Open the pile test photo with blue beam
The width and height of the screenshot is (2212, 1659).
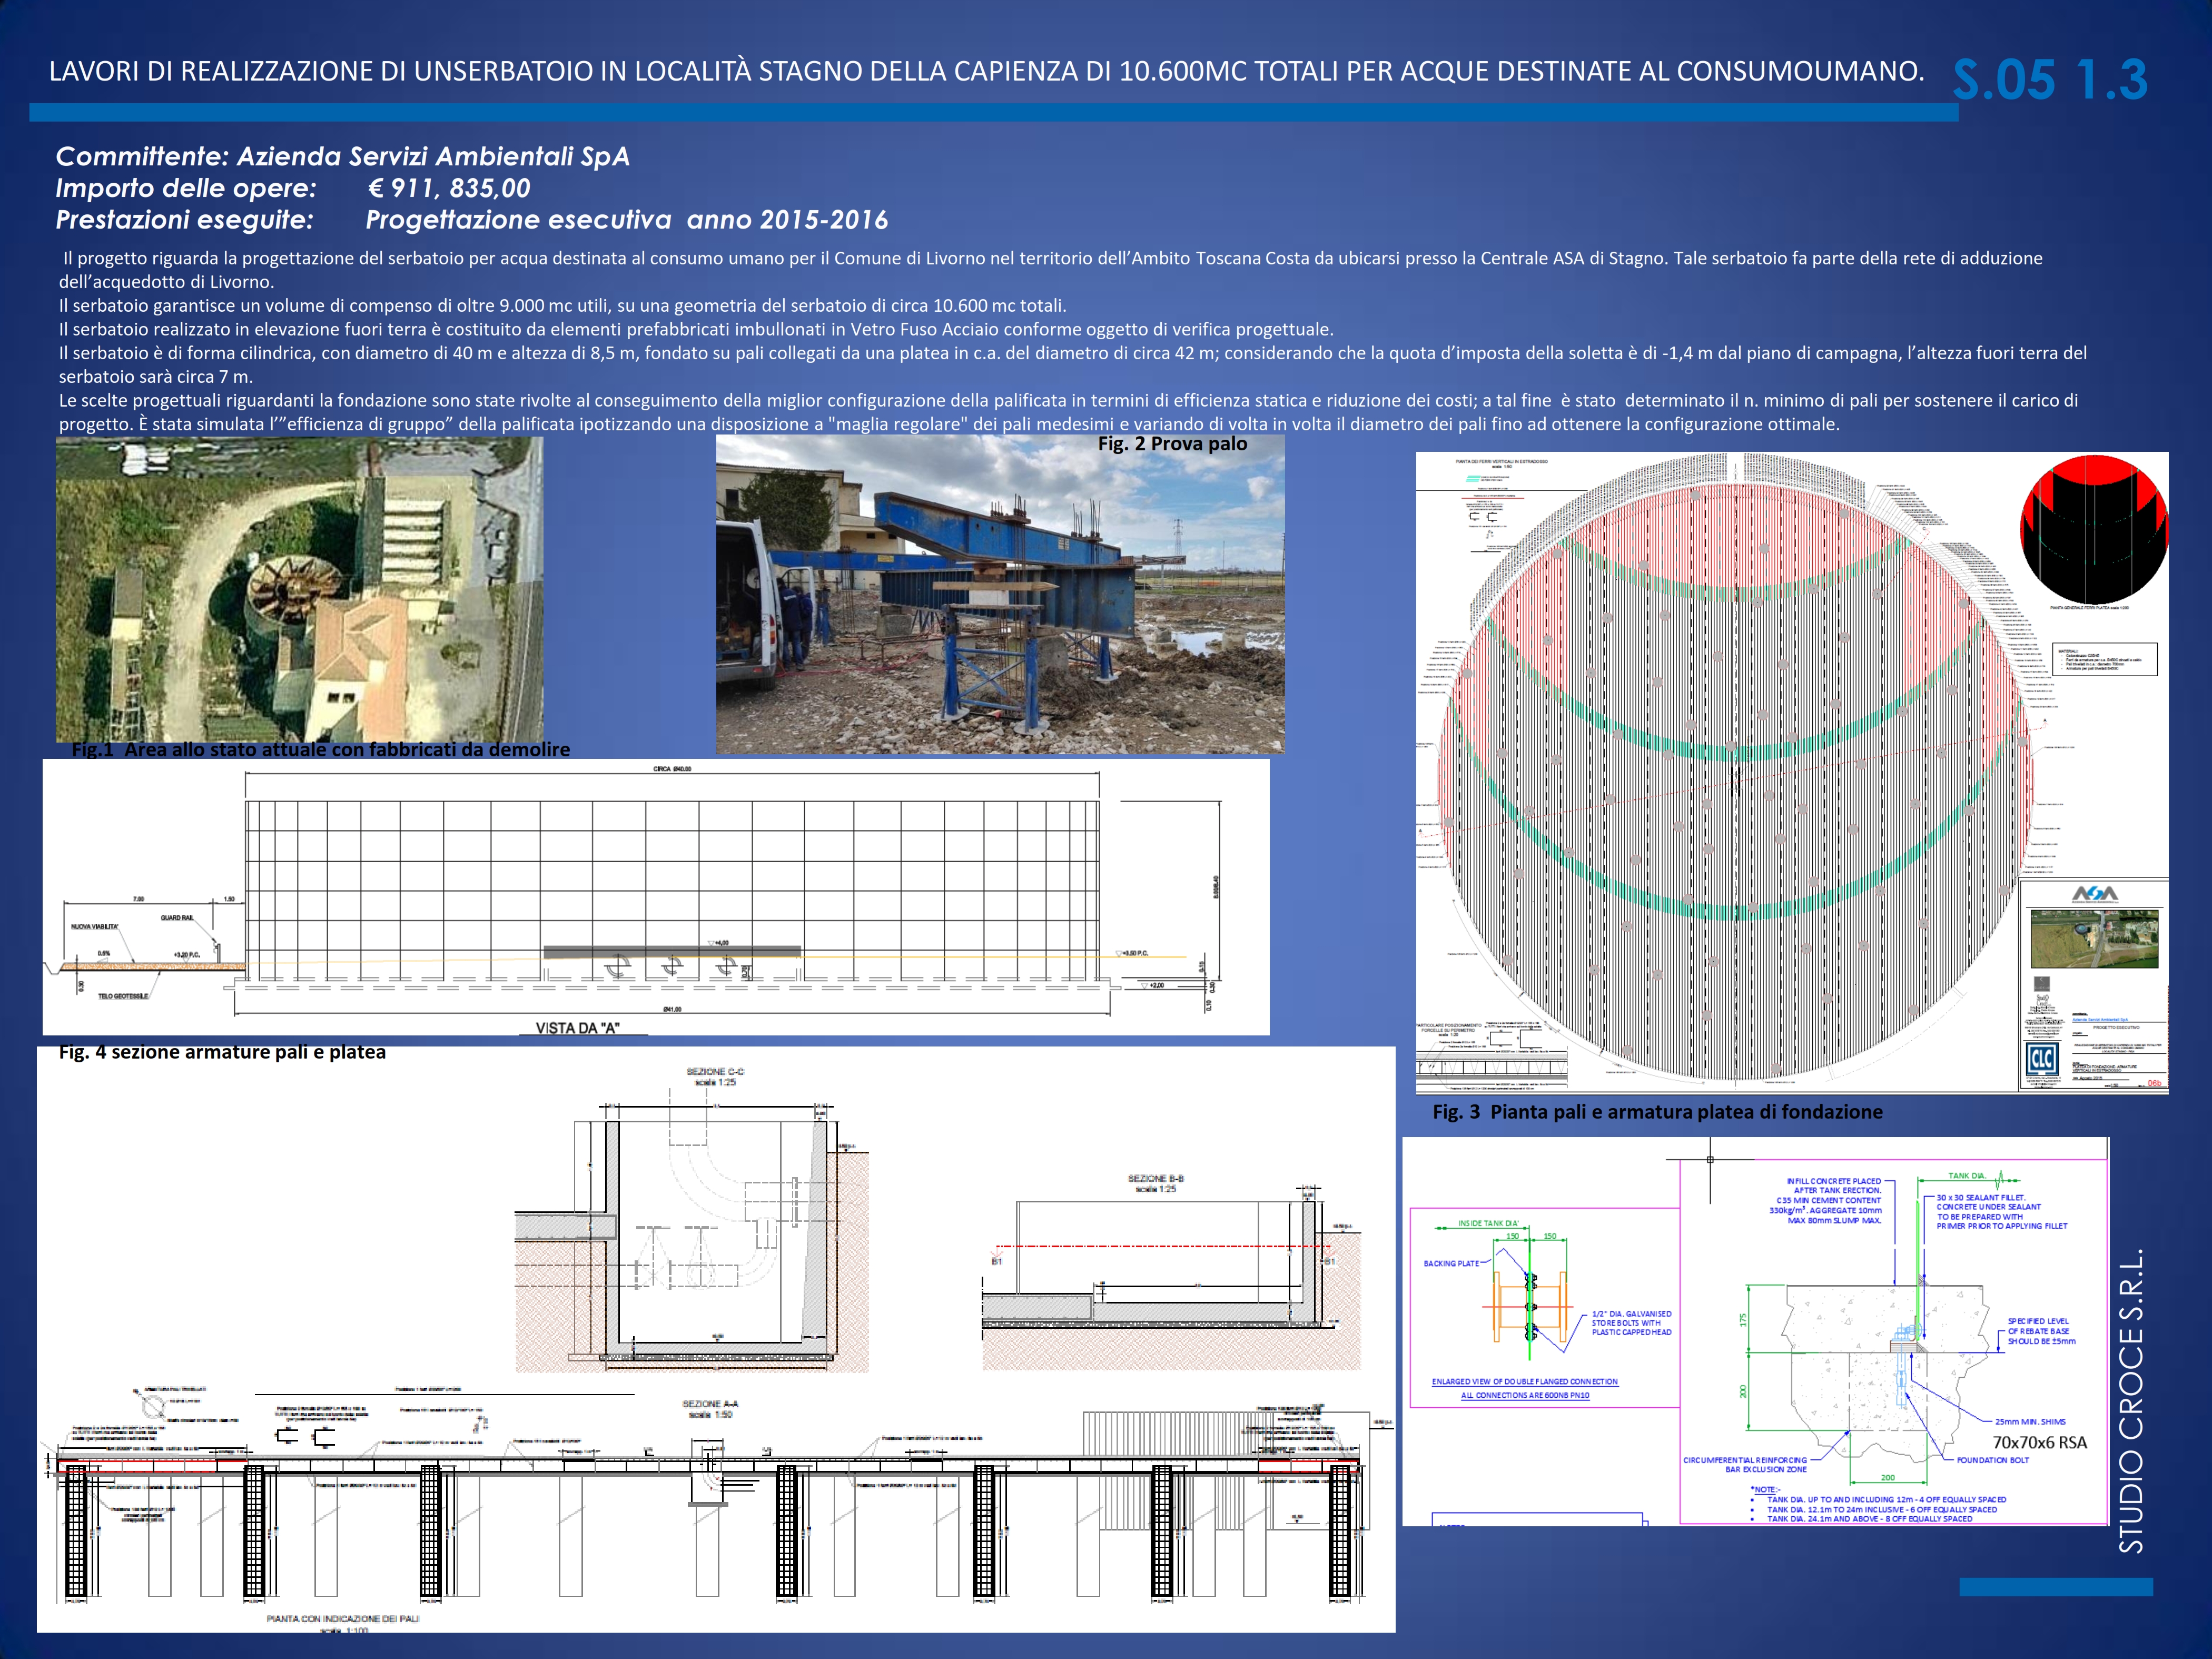click(x=1000, y=594)
